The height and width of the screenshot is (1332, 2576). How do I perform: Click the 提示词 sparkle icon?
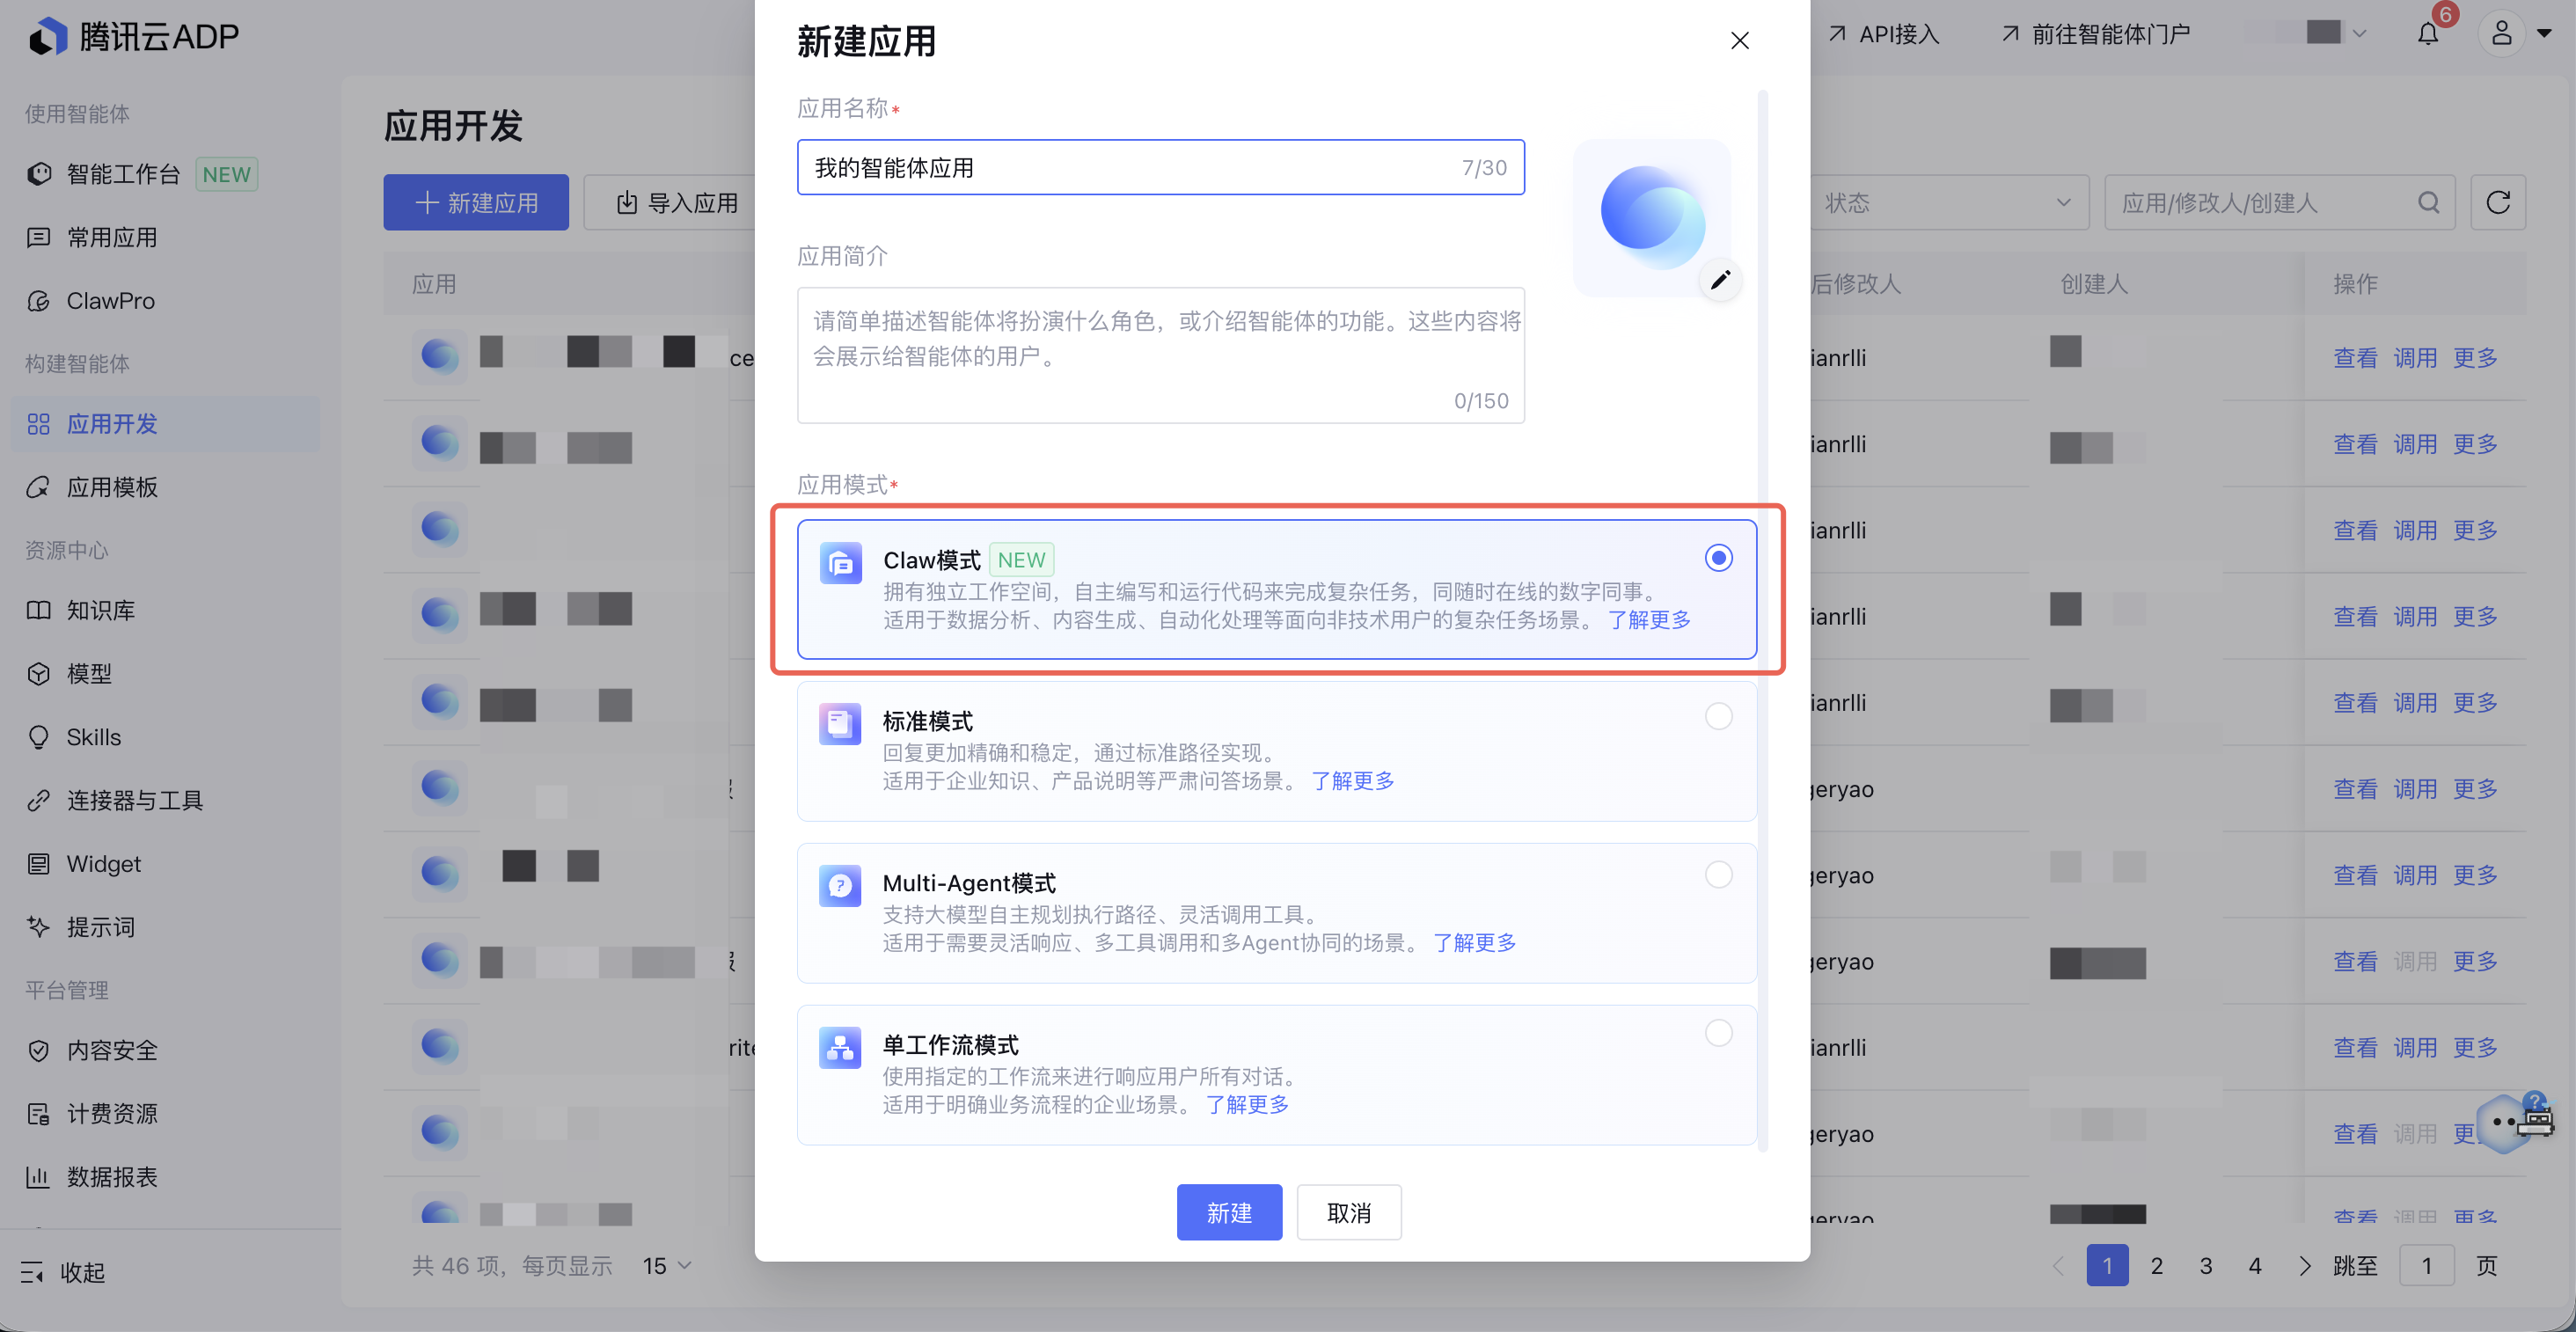(x=38, y=927)
